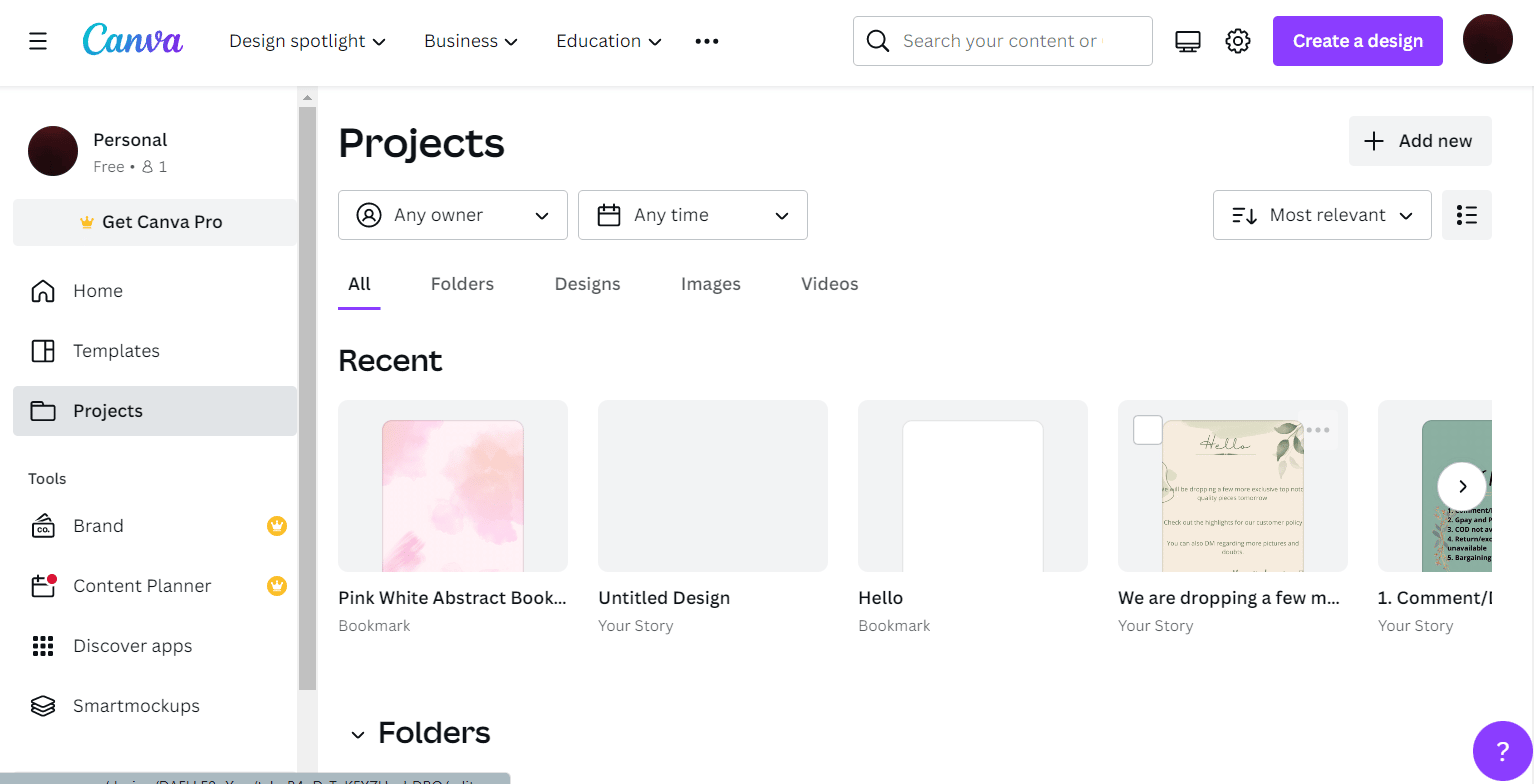The width and height of the screenshot is (1534, 784).
Task: Collapse the Folders section
Action: pyautogui.click(x=359, y=733)
